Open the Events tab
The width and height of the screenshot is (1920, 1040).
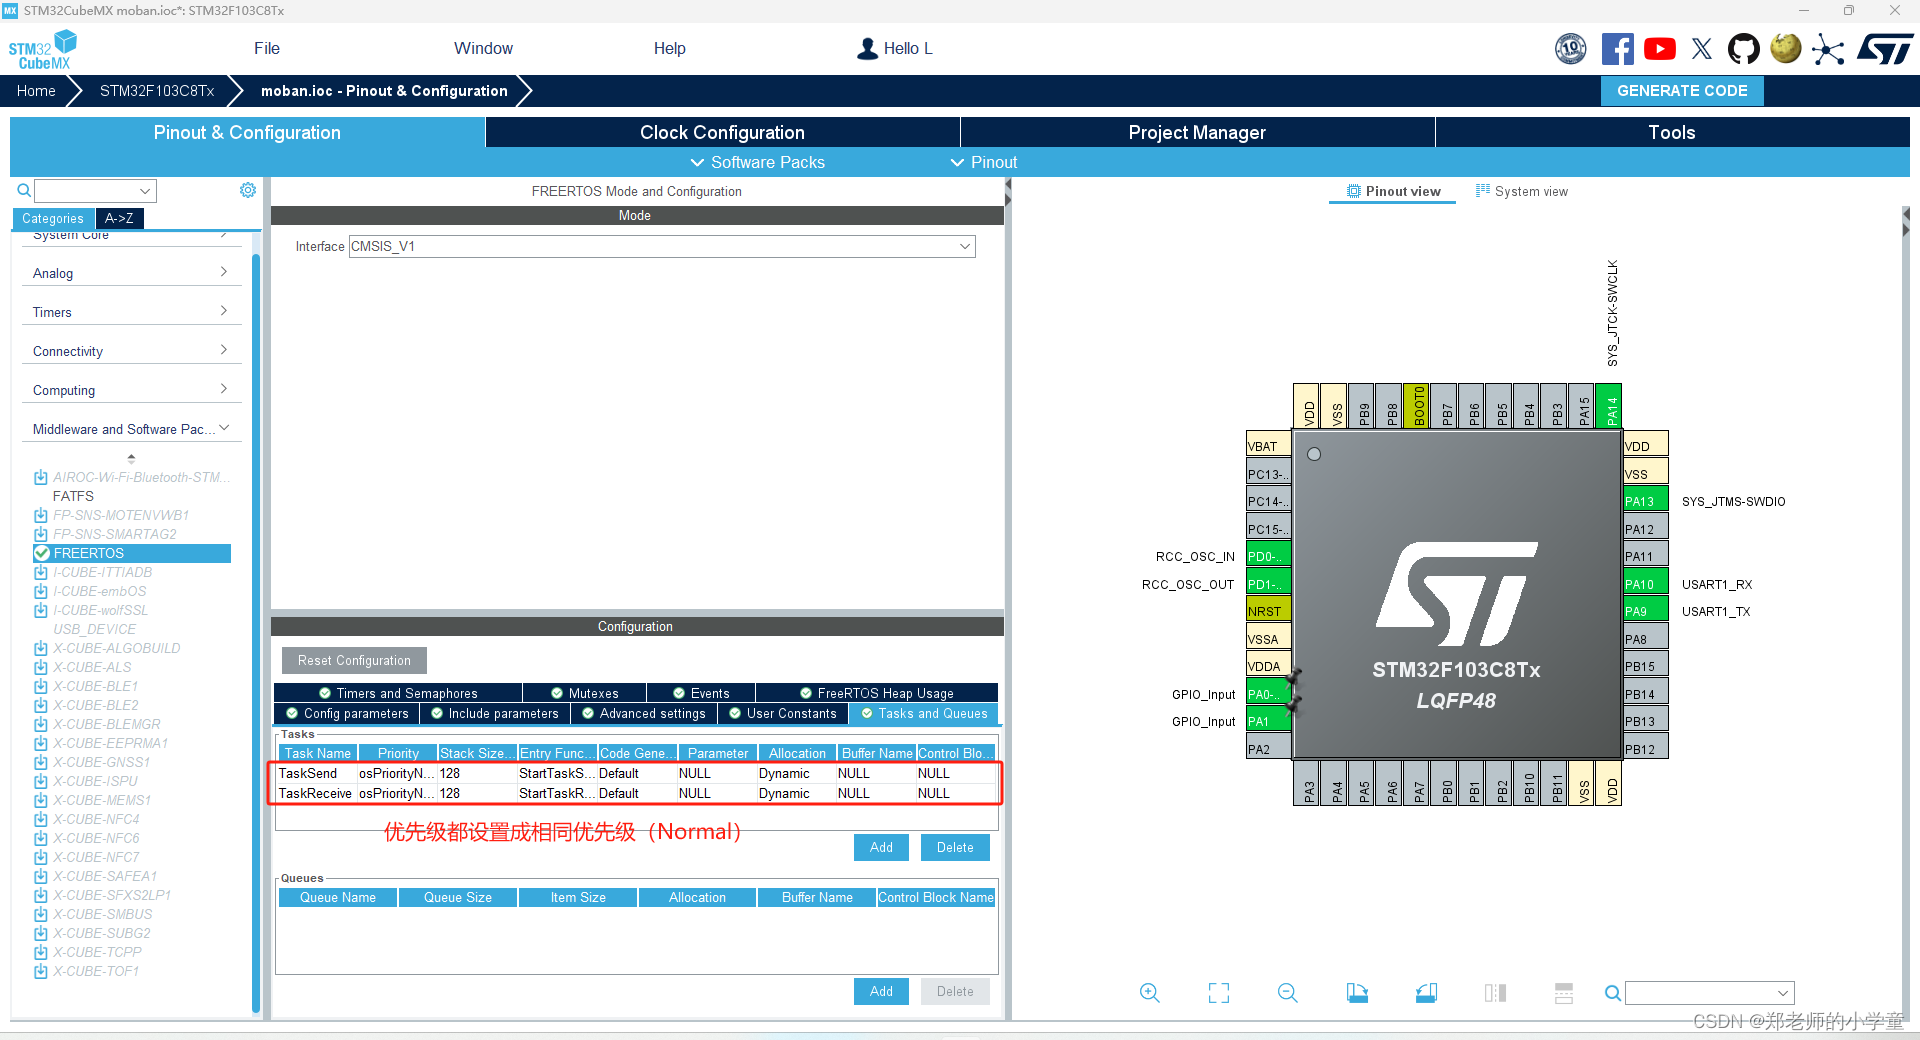click(x=701, y=693)
